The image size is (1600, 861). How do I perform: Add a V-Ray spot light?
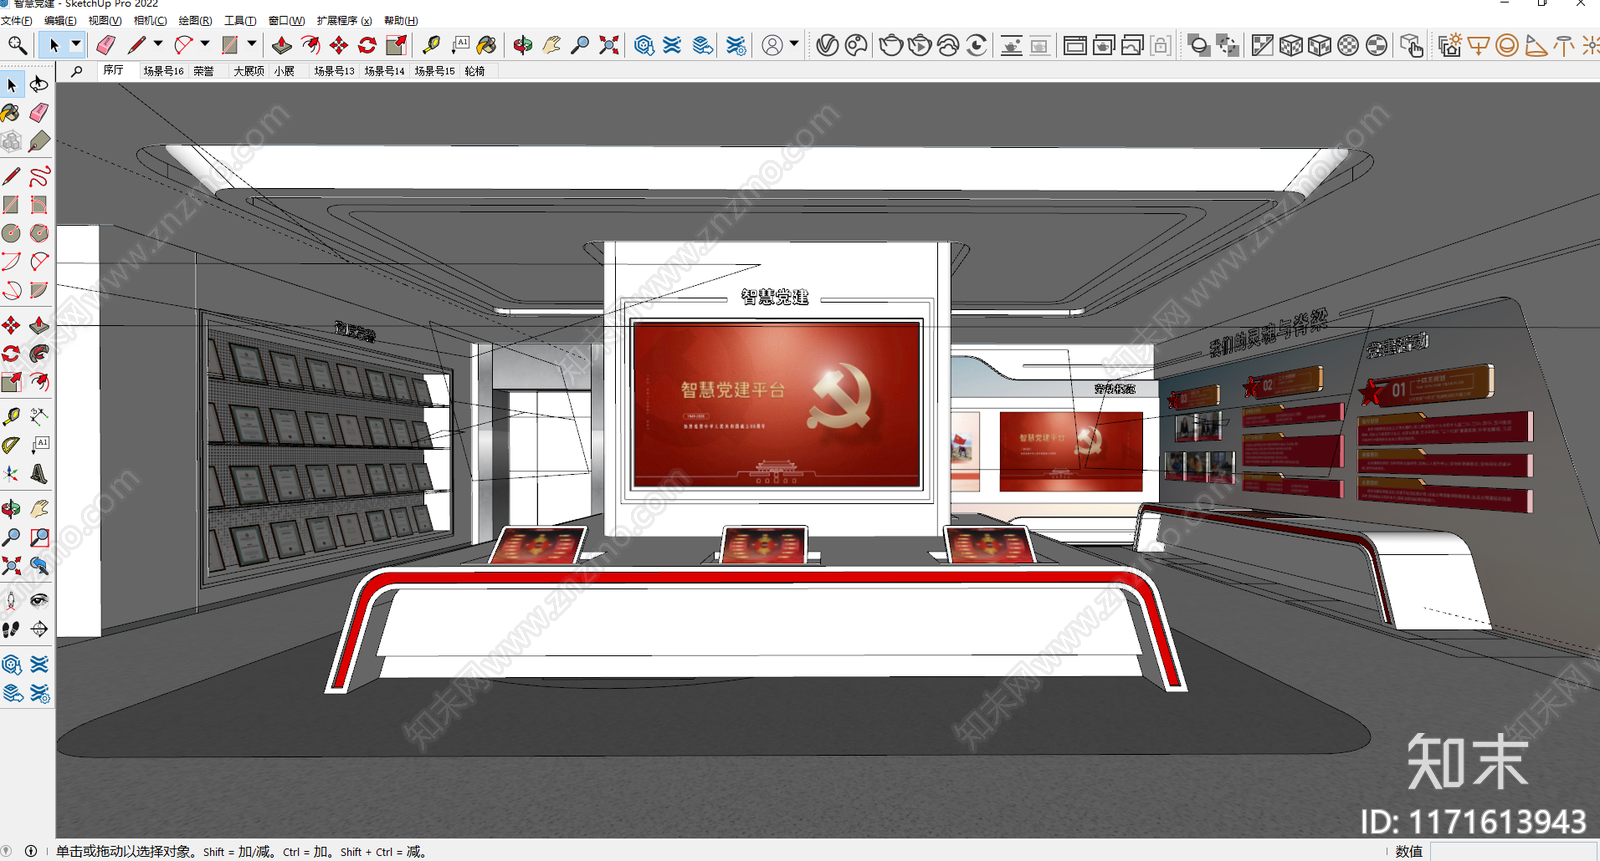tap(1535, 45)
